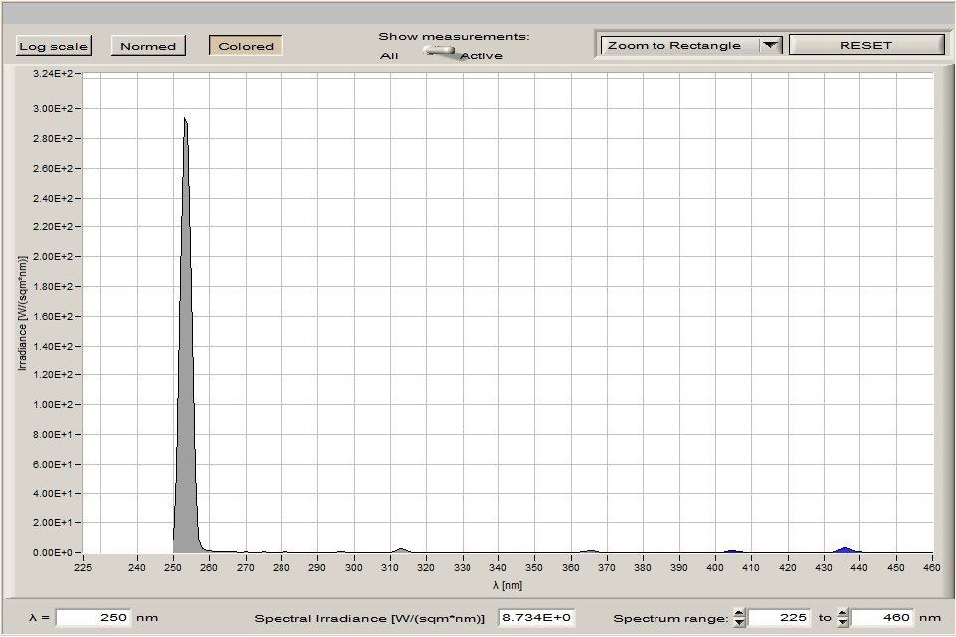Click the x-axis tick label 350
The height and width of the screenshot is (637, 956).
(x=534, y=568)
